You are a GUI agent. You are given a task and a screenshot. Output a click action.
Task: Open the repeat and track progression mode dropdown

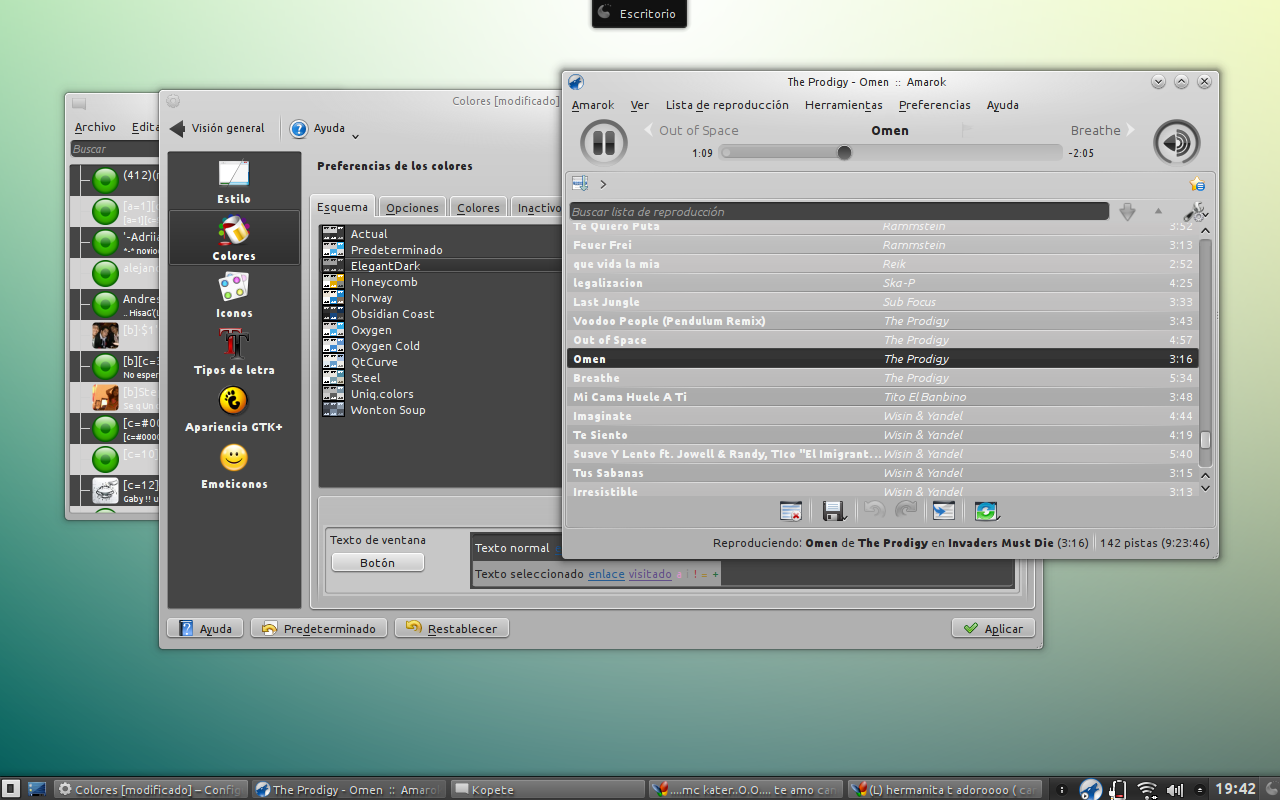coord(987,511)
